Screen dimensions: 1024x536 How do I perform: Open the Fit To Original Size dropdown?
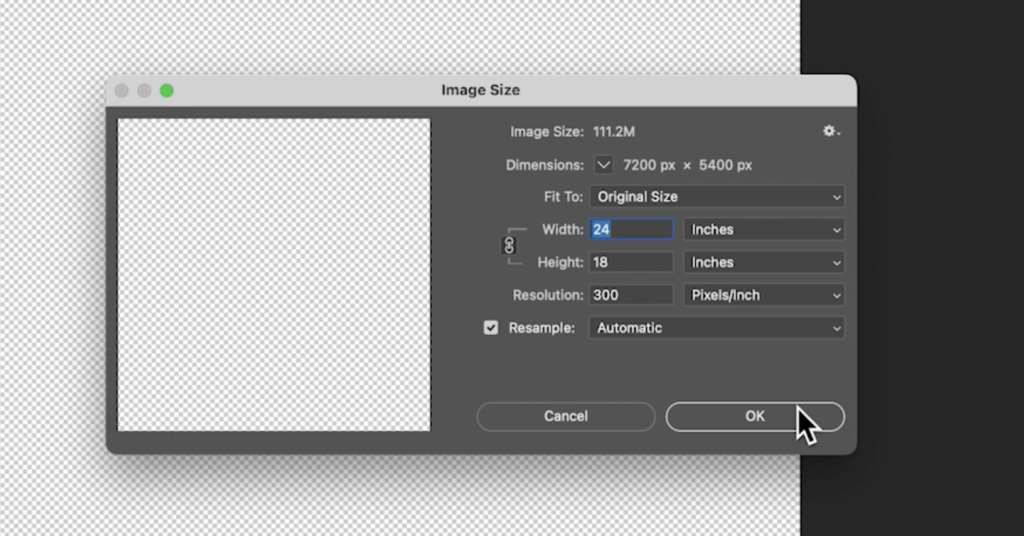pos(717,197)
